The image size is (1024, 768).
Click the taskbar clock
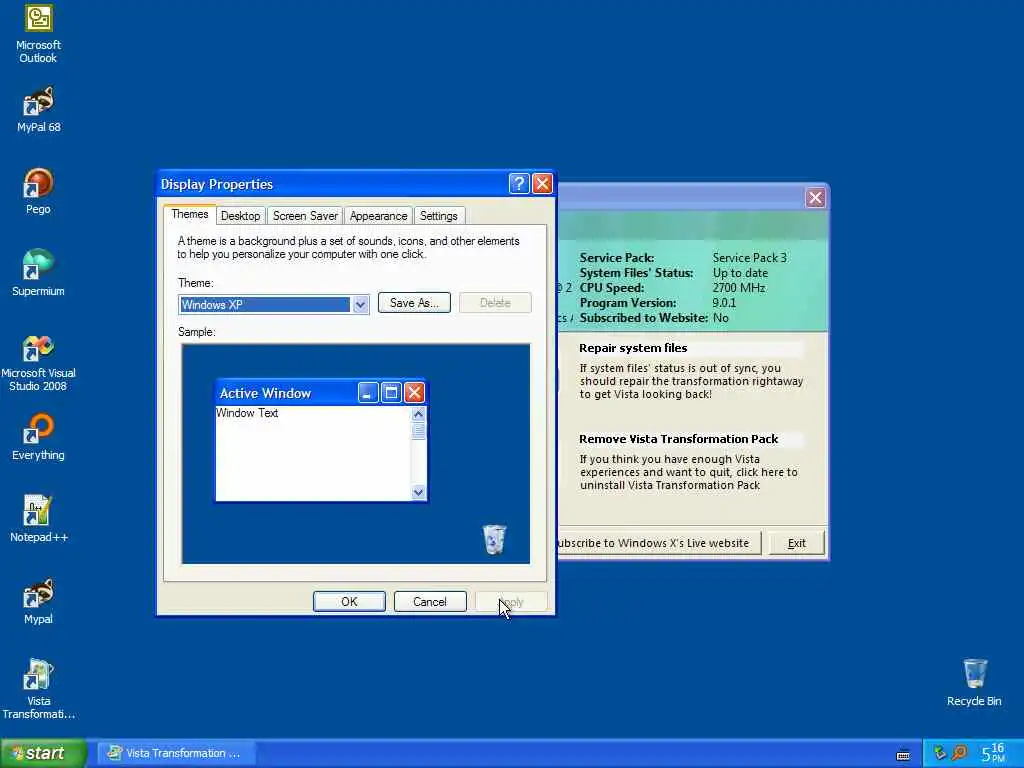click(993, 753)
